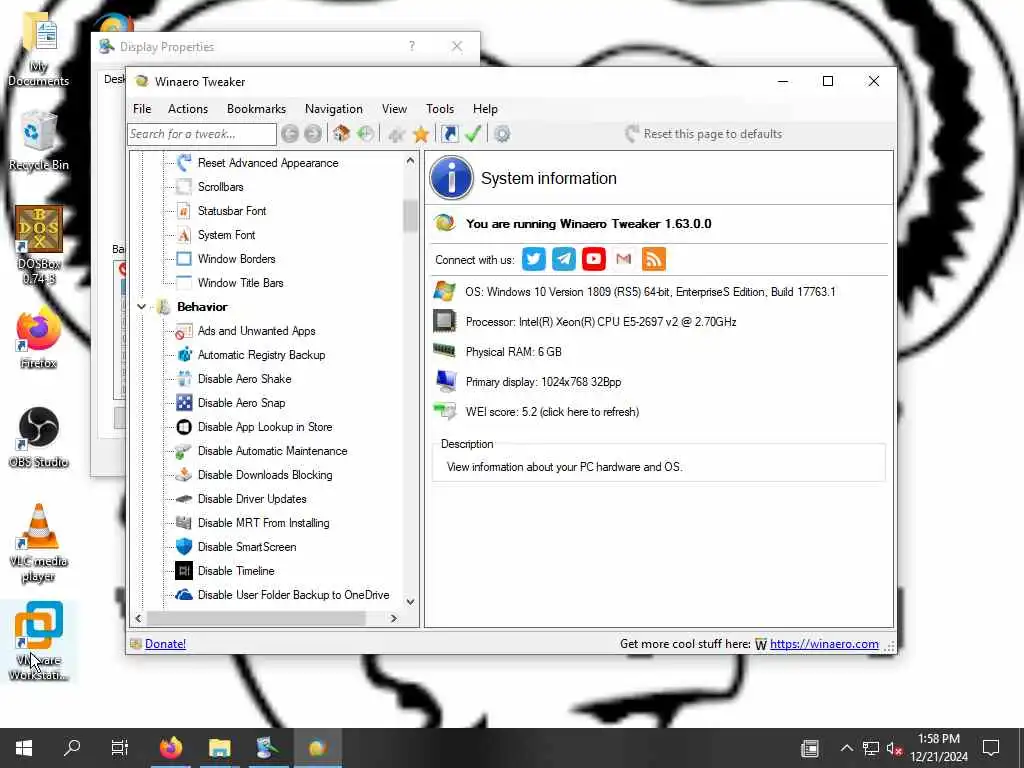Viewport: 1024px width, 768px height.
Task: Click the Physical RAM: 6 GB line
Action: pyautogui.click(x=513, y=352)
